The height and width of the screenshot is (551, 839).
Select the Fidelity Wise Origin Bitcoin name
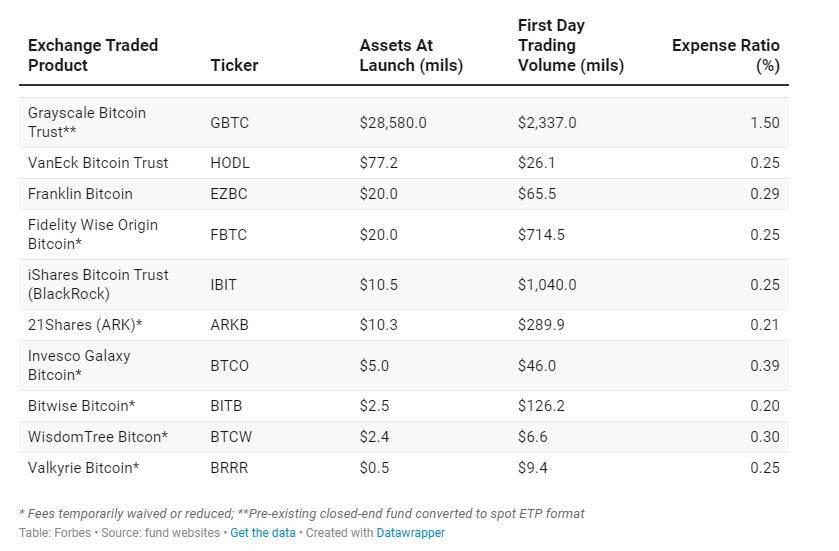(93, 234)
